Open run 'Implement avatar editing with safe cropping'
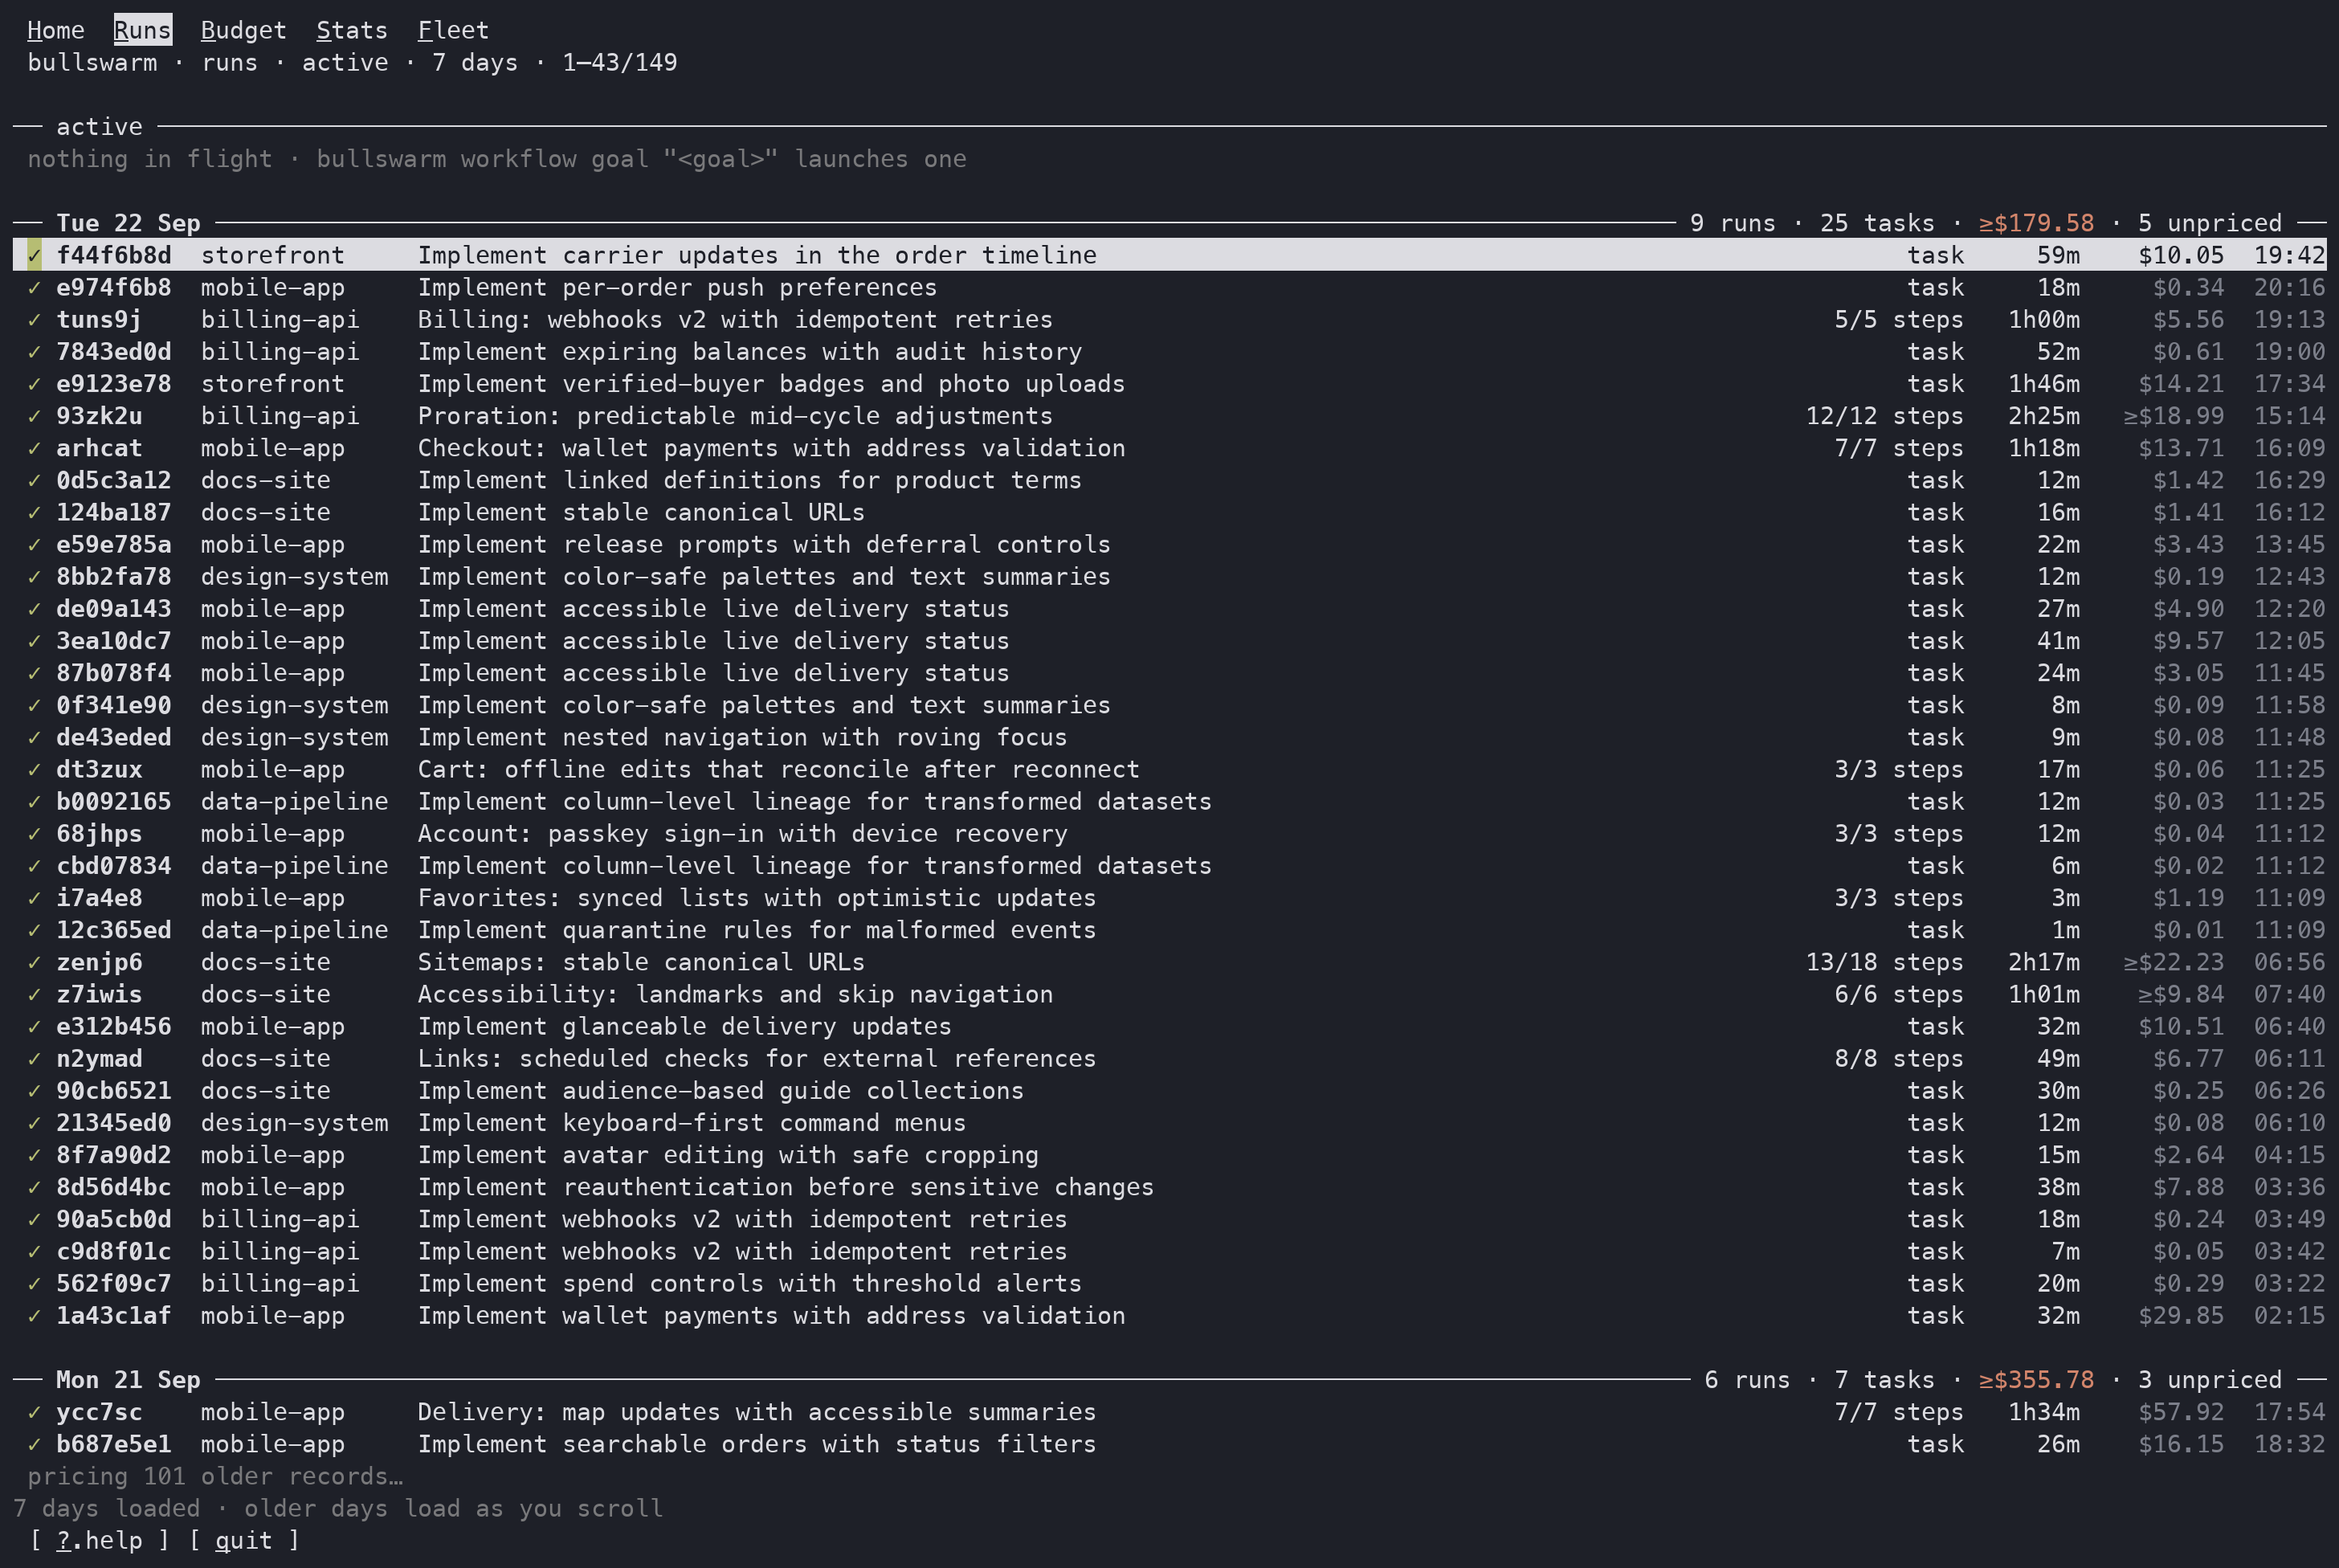This screenshot has width=2339, height=1568. 728,1155
